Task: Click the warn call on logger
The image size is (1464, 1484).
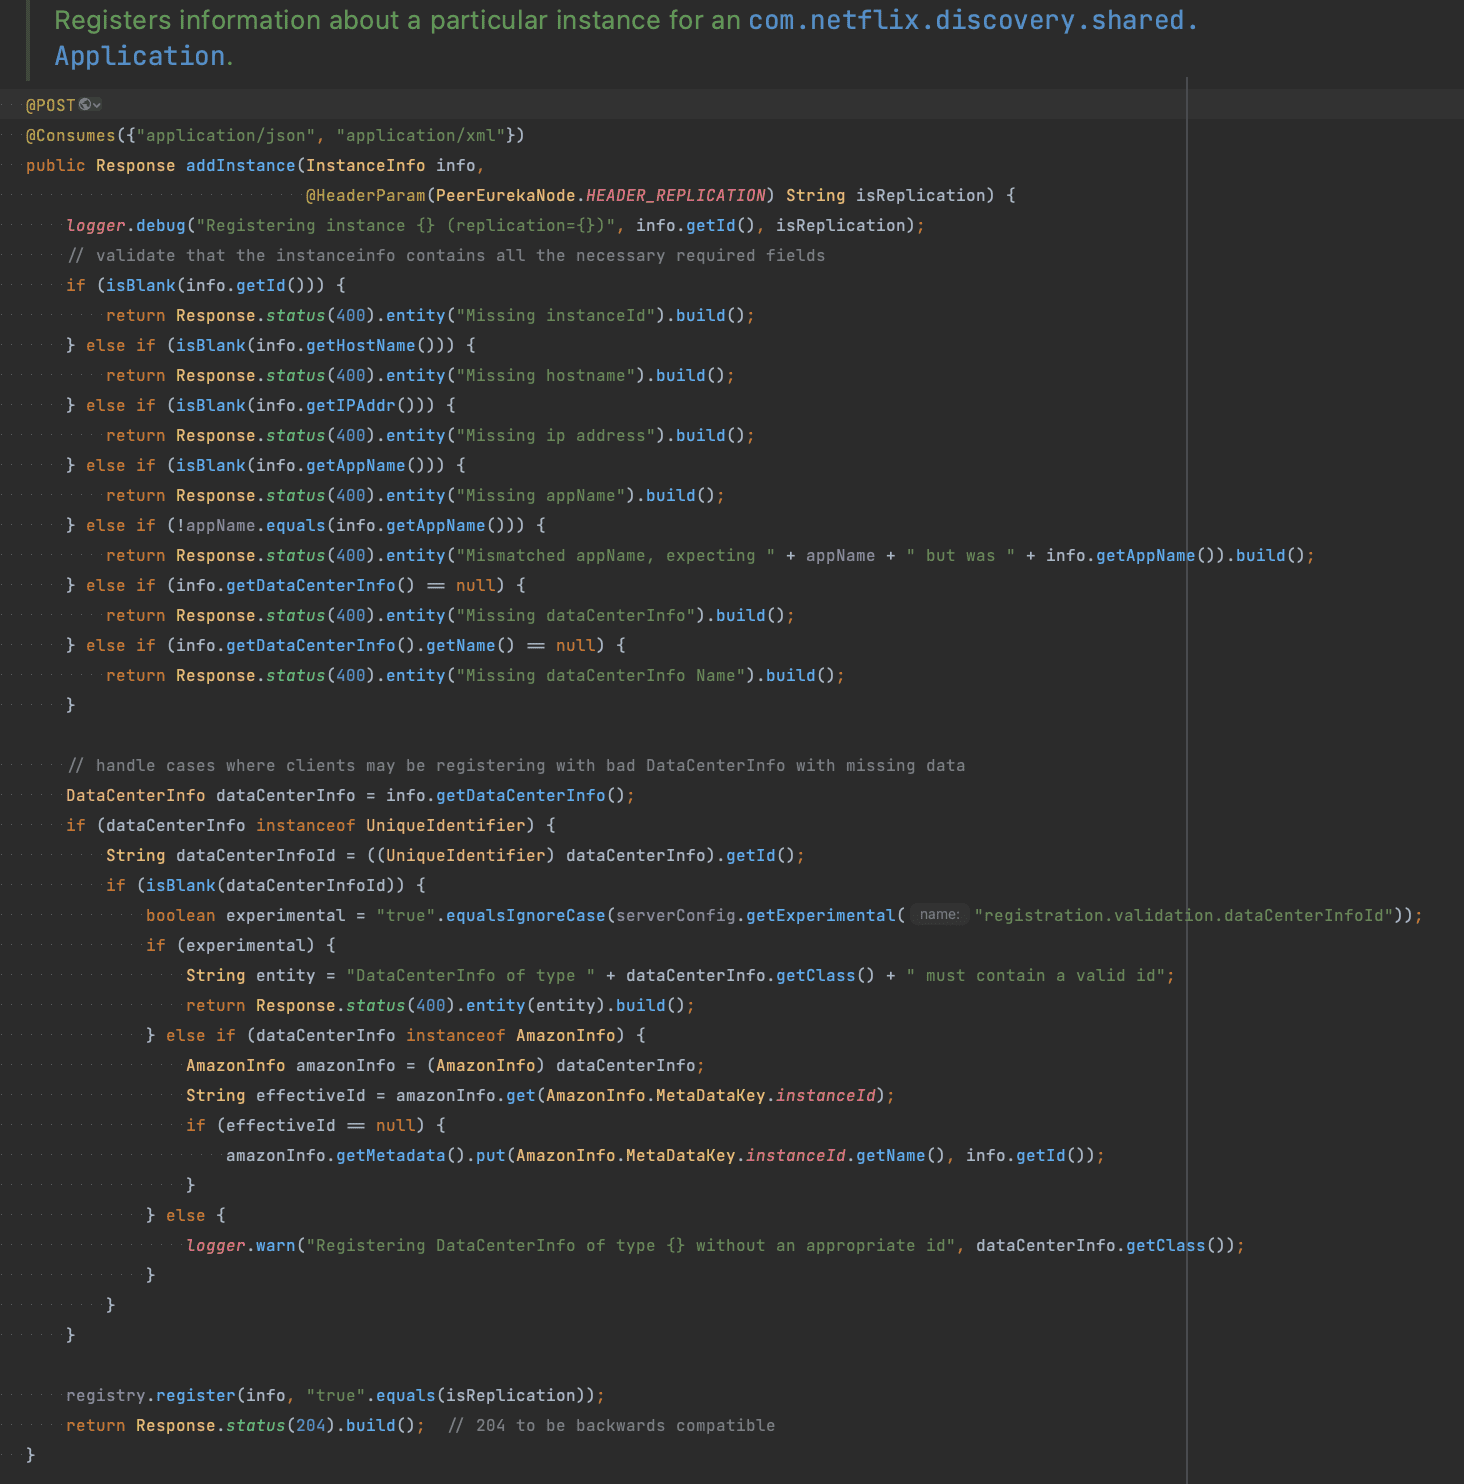Action: (x=276, y=1245)
